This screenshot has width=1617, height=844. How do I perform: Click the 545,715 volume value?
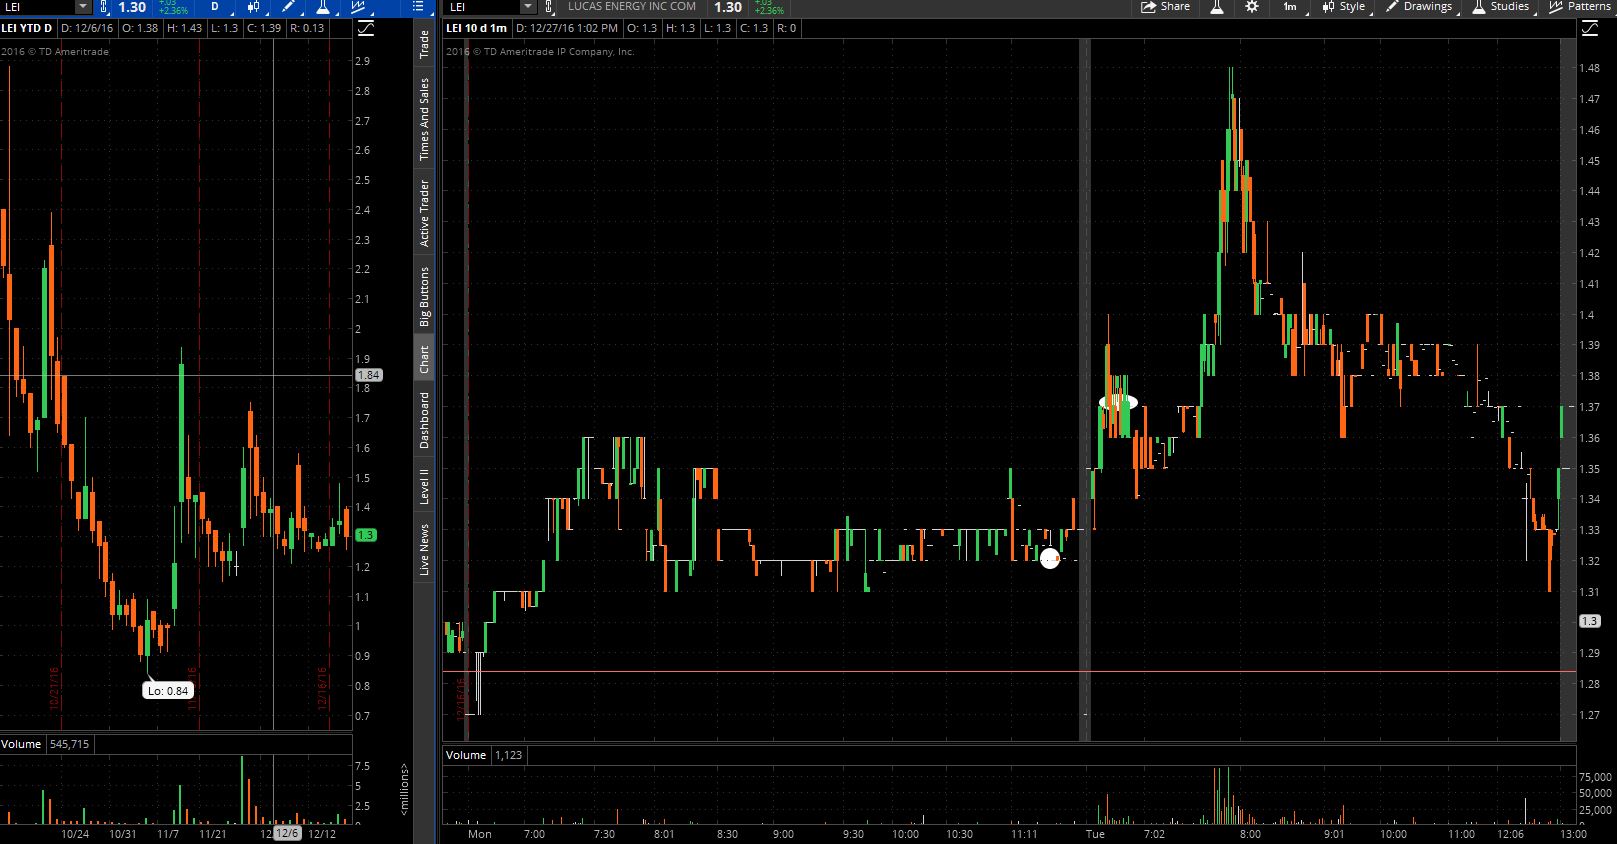(x=68, y=744)
